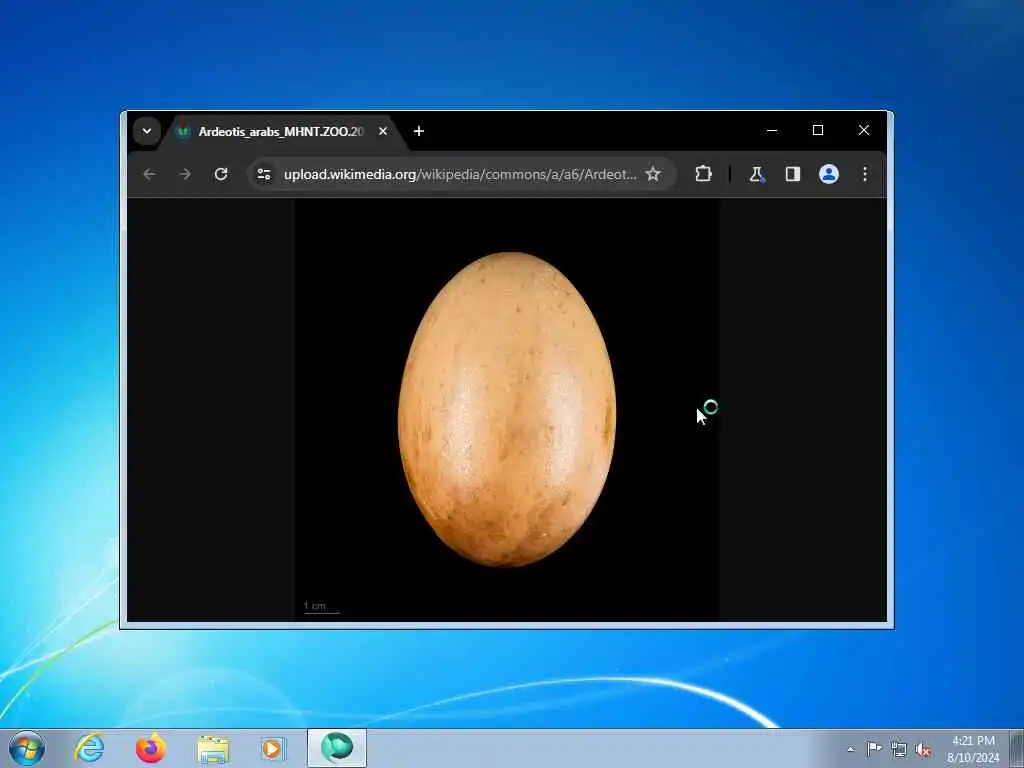Click the muted volume tray icon
The height and width of the screenshot is (768, 1024).
coord(923,749)
